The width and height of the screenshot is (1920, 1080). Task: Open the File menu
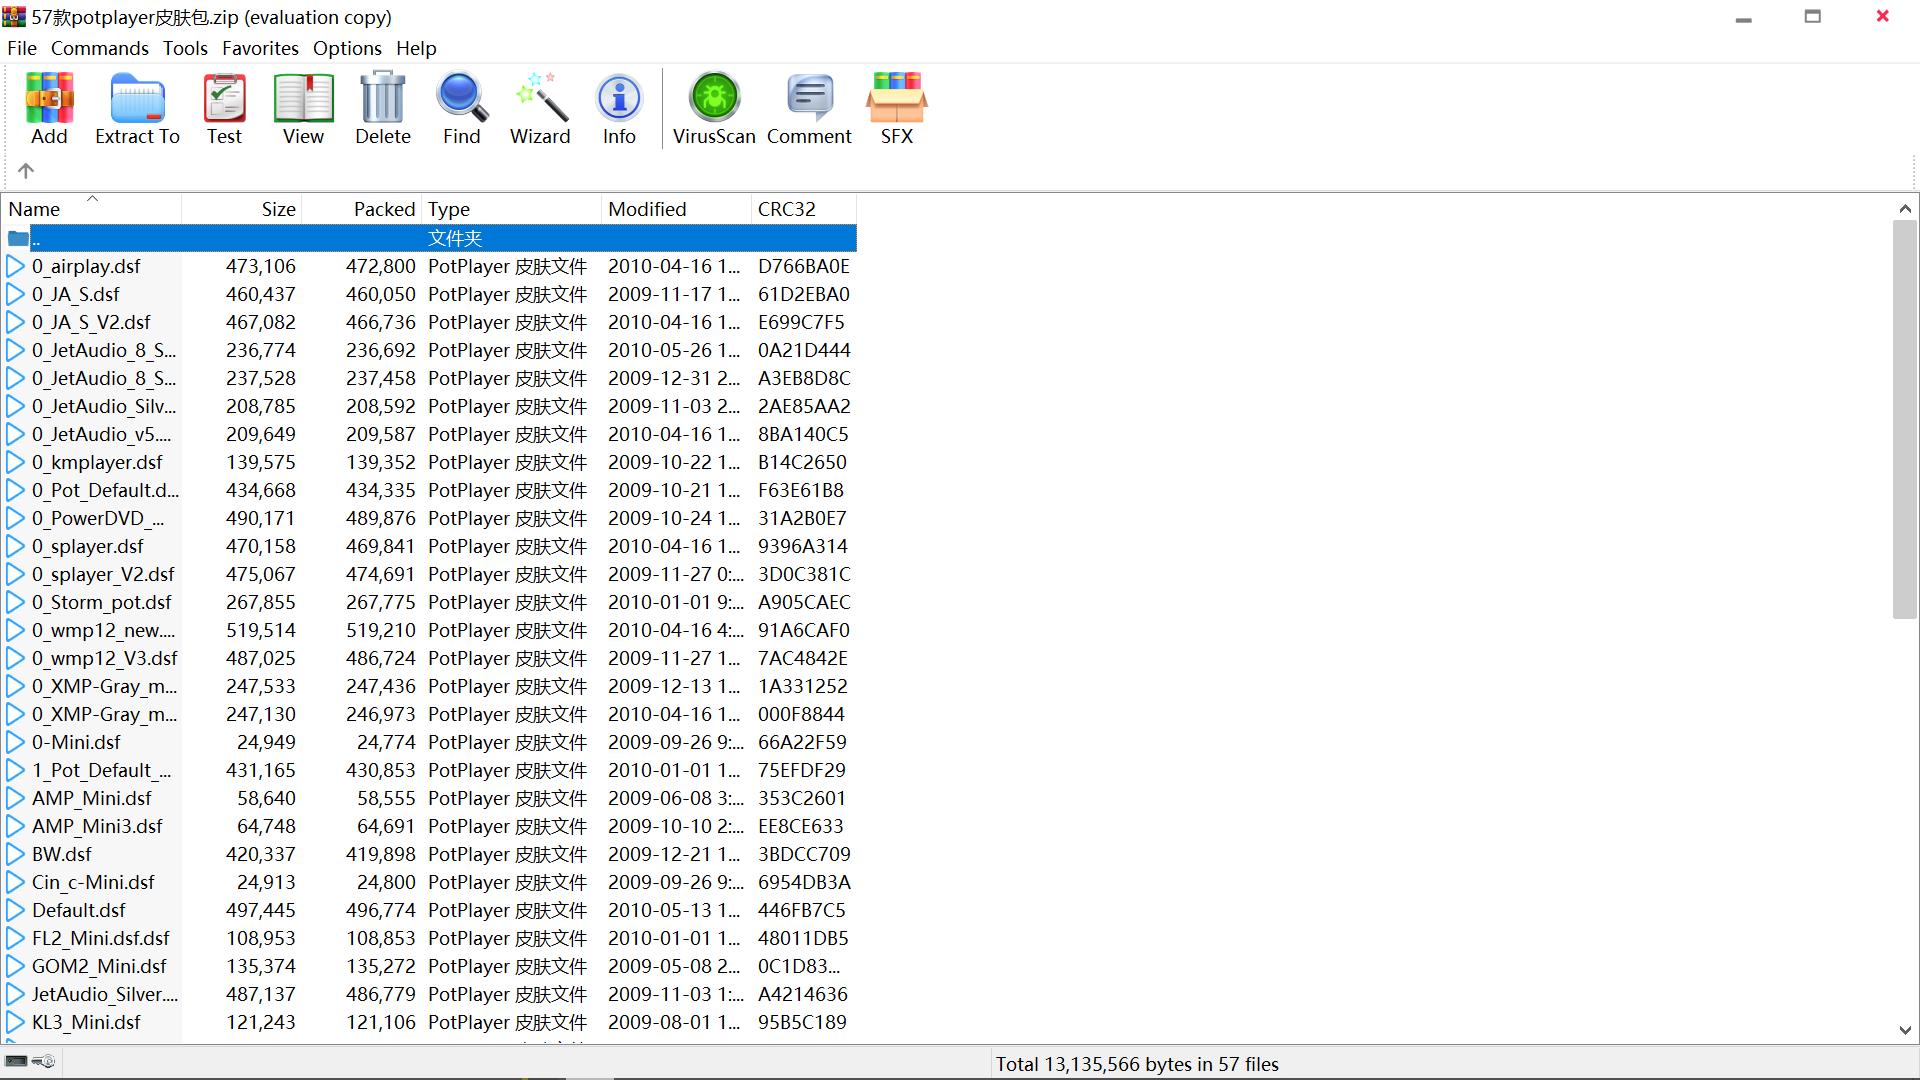pyautogui.click(x=22, y=48)
